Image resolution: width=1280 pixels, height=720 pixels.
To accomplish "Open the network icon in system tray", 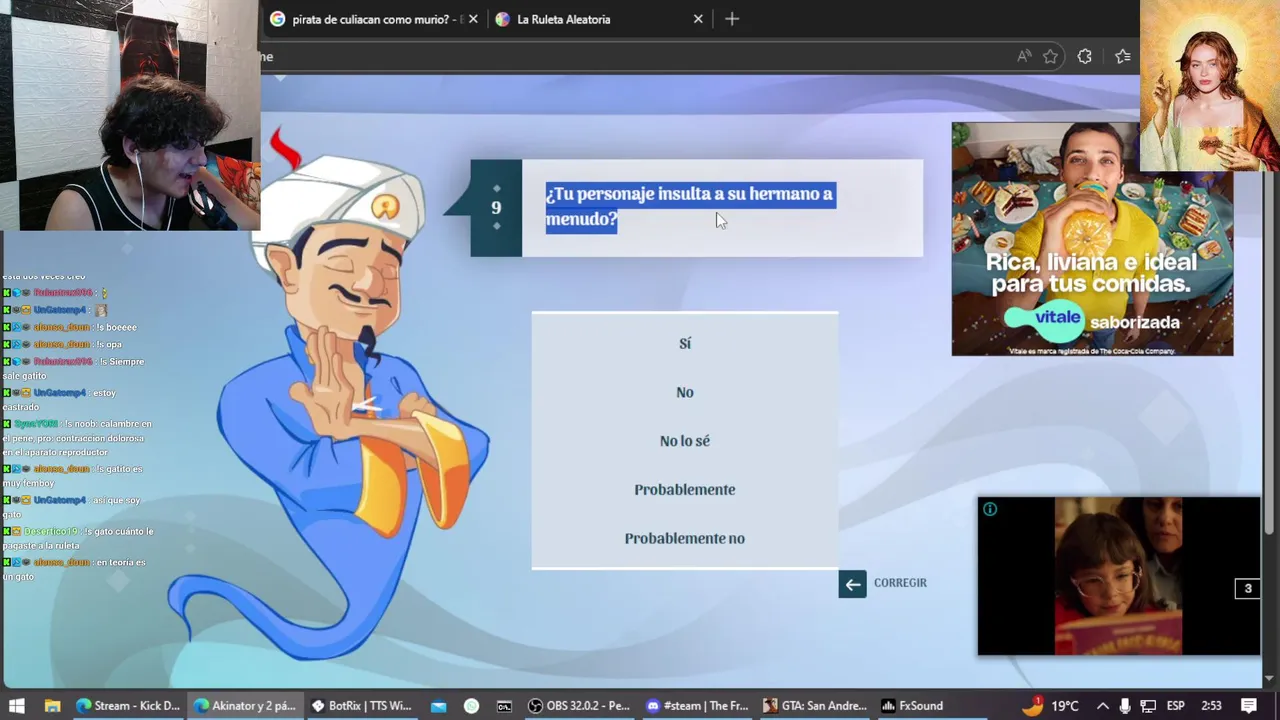I will [x=1148, y=705].
